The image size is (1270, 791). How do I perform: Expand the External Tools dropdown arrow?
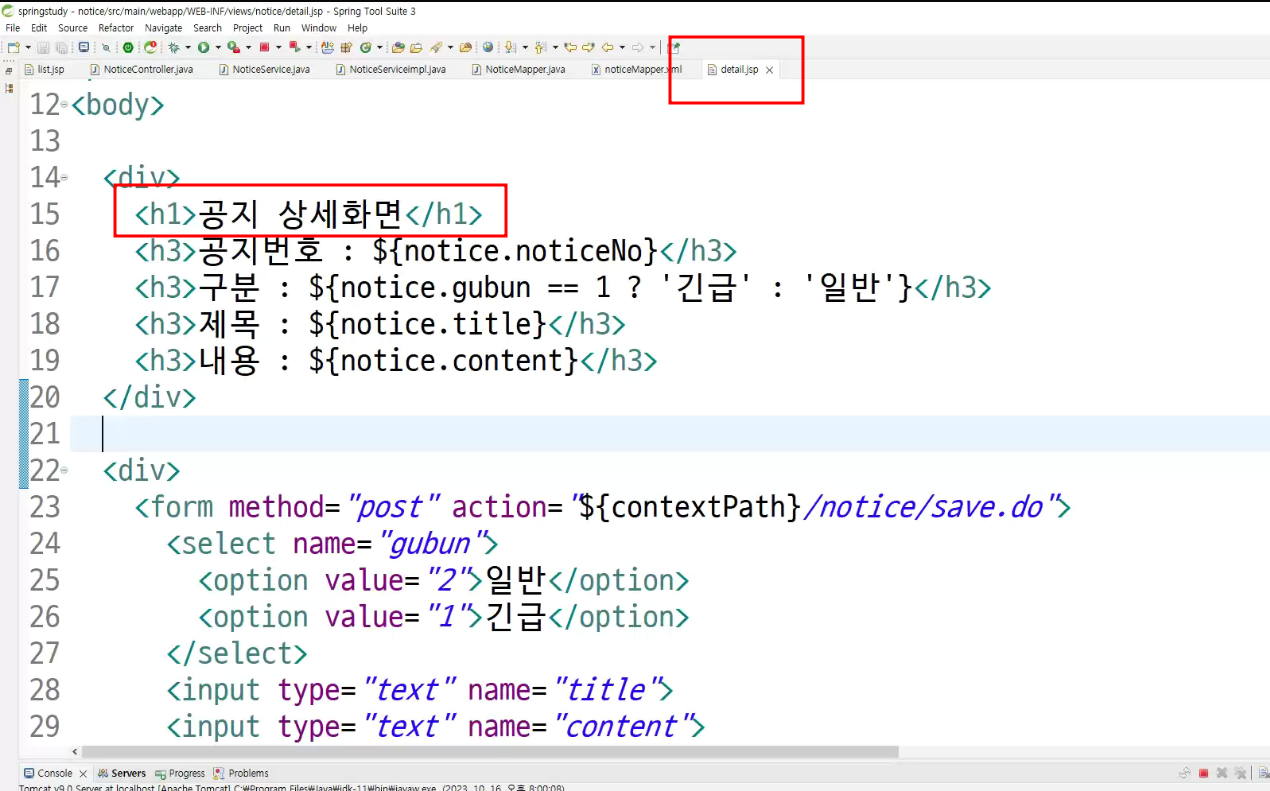(309, 47)
